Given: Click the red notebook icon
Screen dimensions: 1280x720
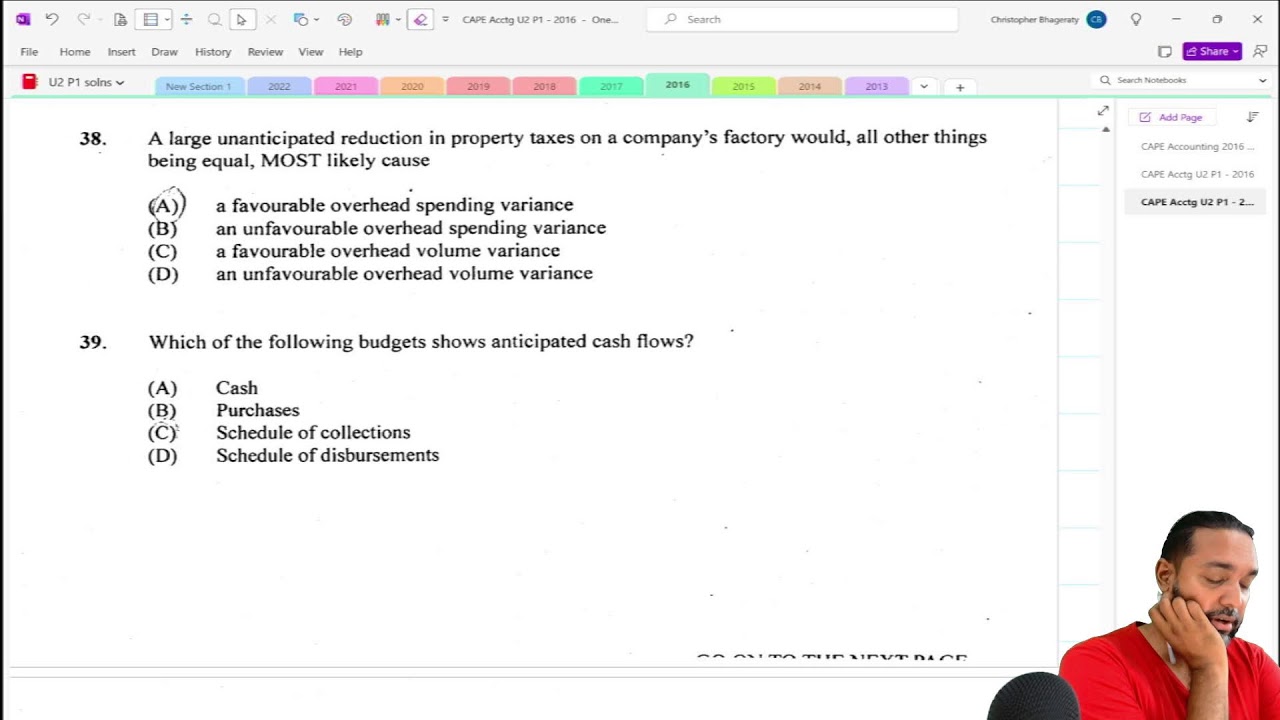Looking at the screenshot, I should pyautogui.click(x=29, y=82).
